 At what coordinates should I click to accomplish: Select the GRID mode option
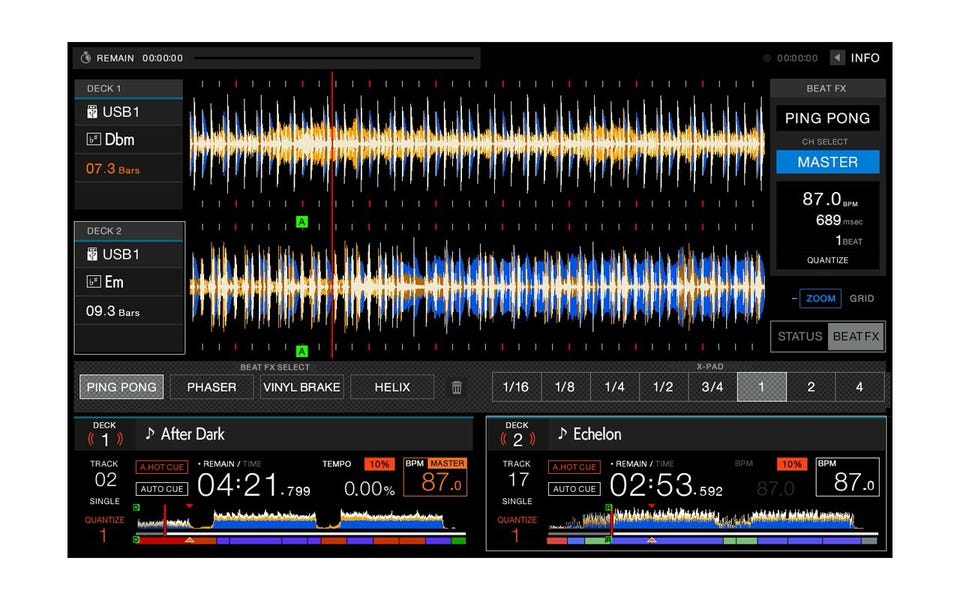point(861,298)
